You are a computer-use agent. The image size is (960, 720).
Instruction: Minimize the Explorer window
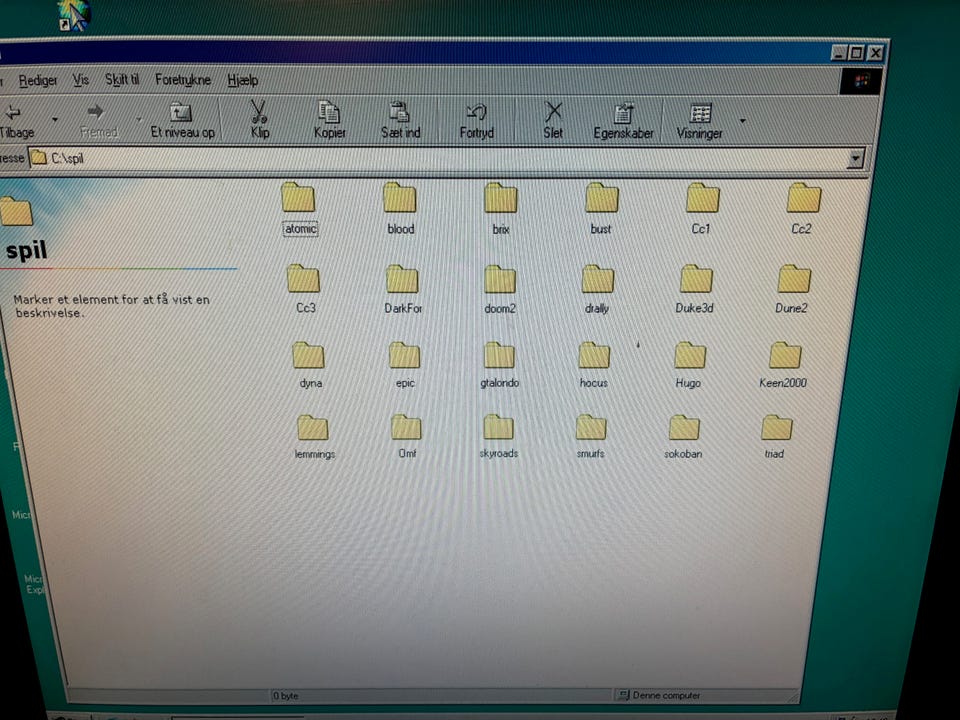coord(839,53)
